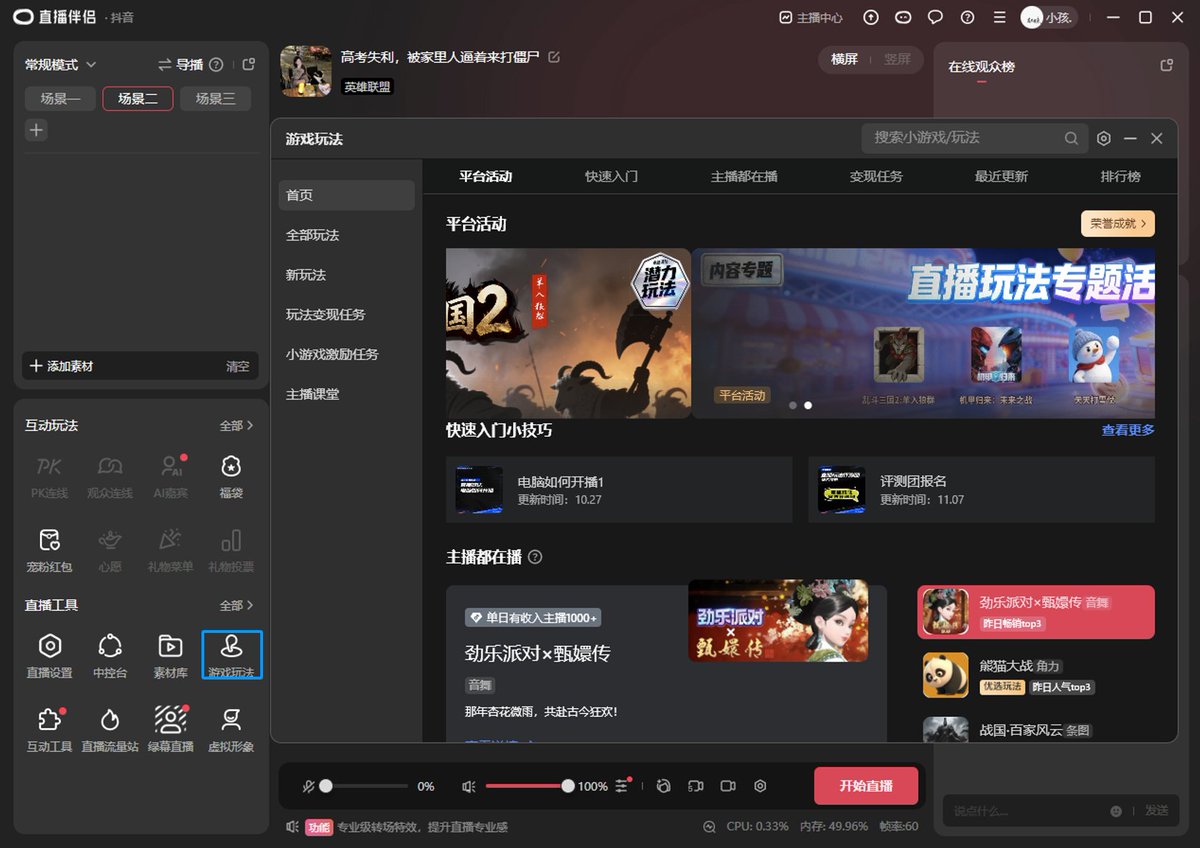Switch to 快速入门 tab
This screenshot has width=1200, height=848.
click(x=611, y=176)
